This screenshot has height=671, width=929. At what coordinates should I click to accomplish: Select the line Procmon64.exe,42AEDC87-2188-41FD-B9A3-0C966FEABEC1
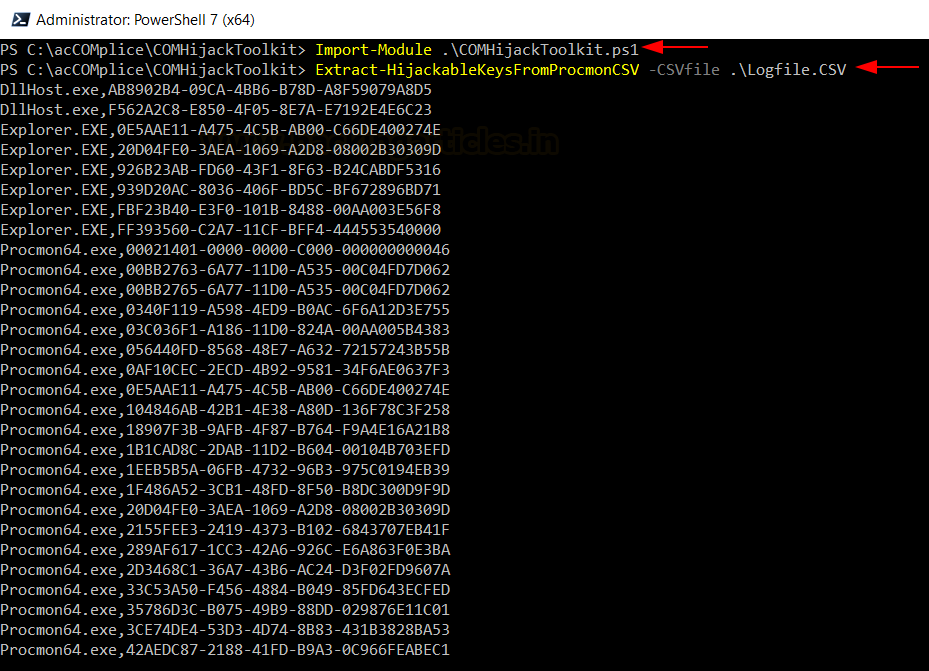225,650
